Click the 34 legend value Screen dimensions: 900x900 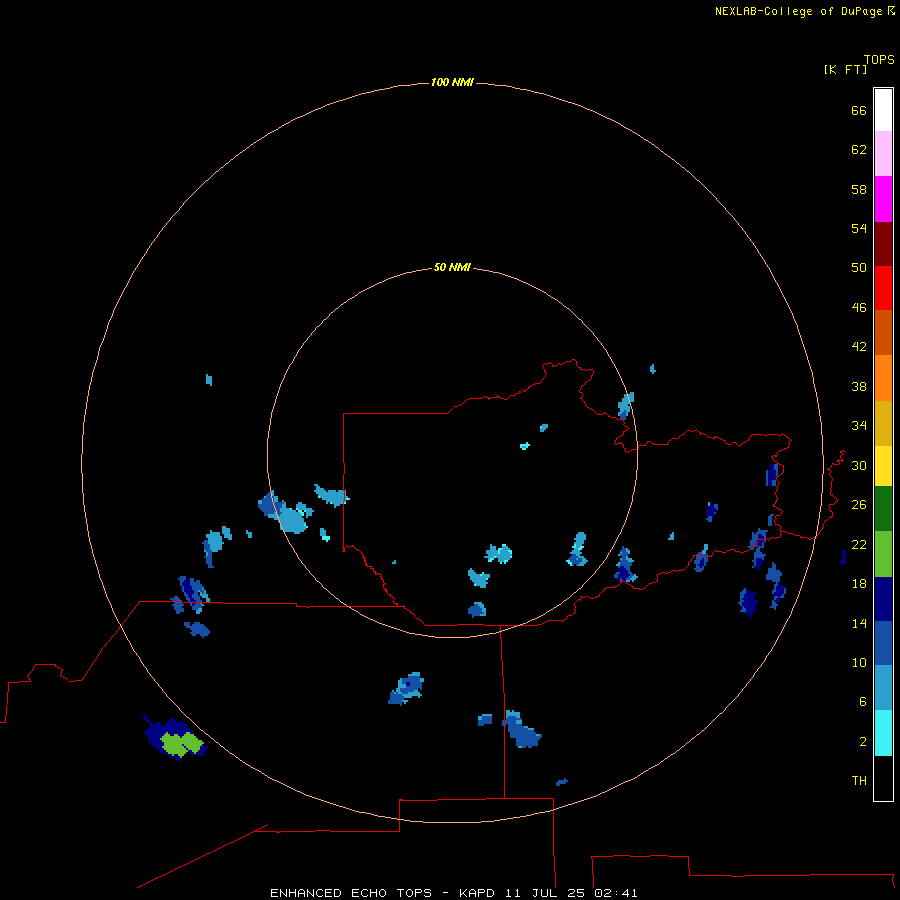pos(859,425)
